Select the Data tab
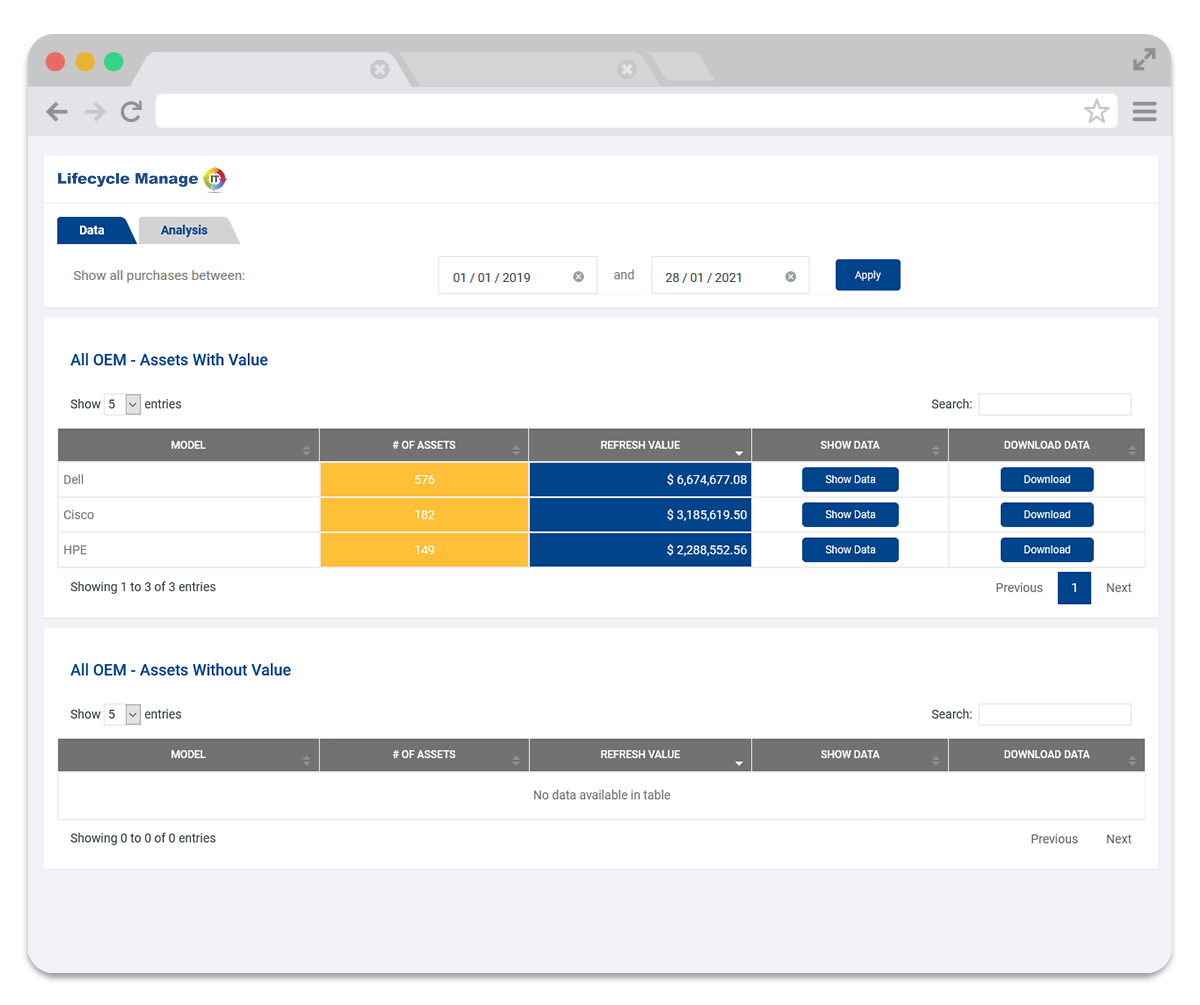The image size is (1200, 1005). click(x=92, y=231)
